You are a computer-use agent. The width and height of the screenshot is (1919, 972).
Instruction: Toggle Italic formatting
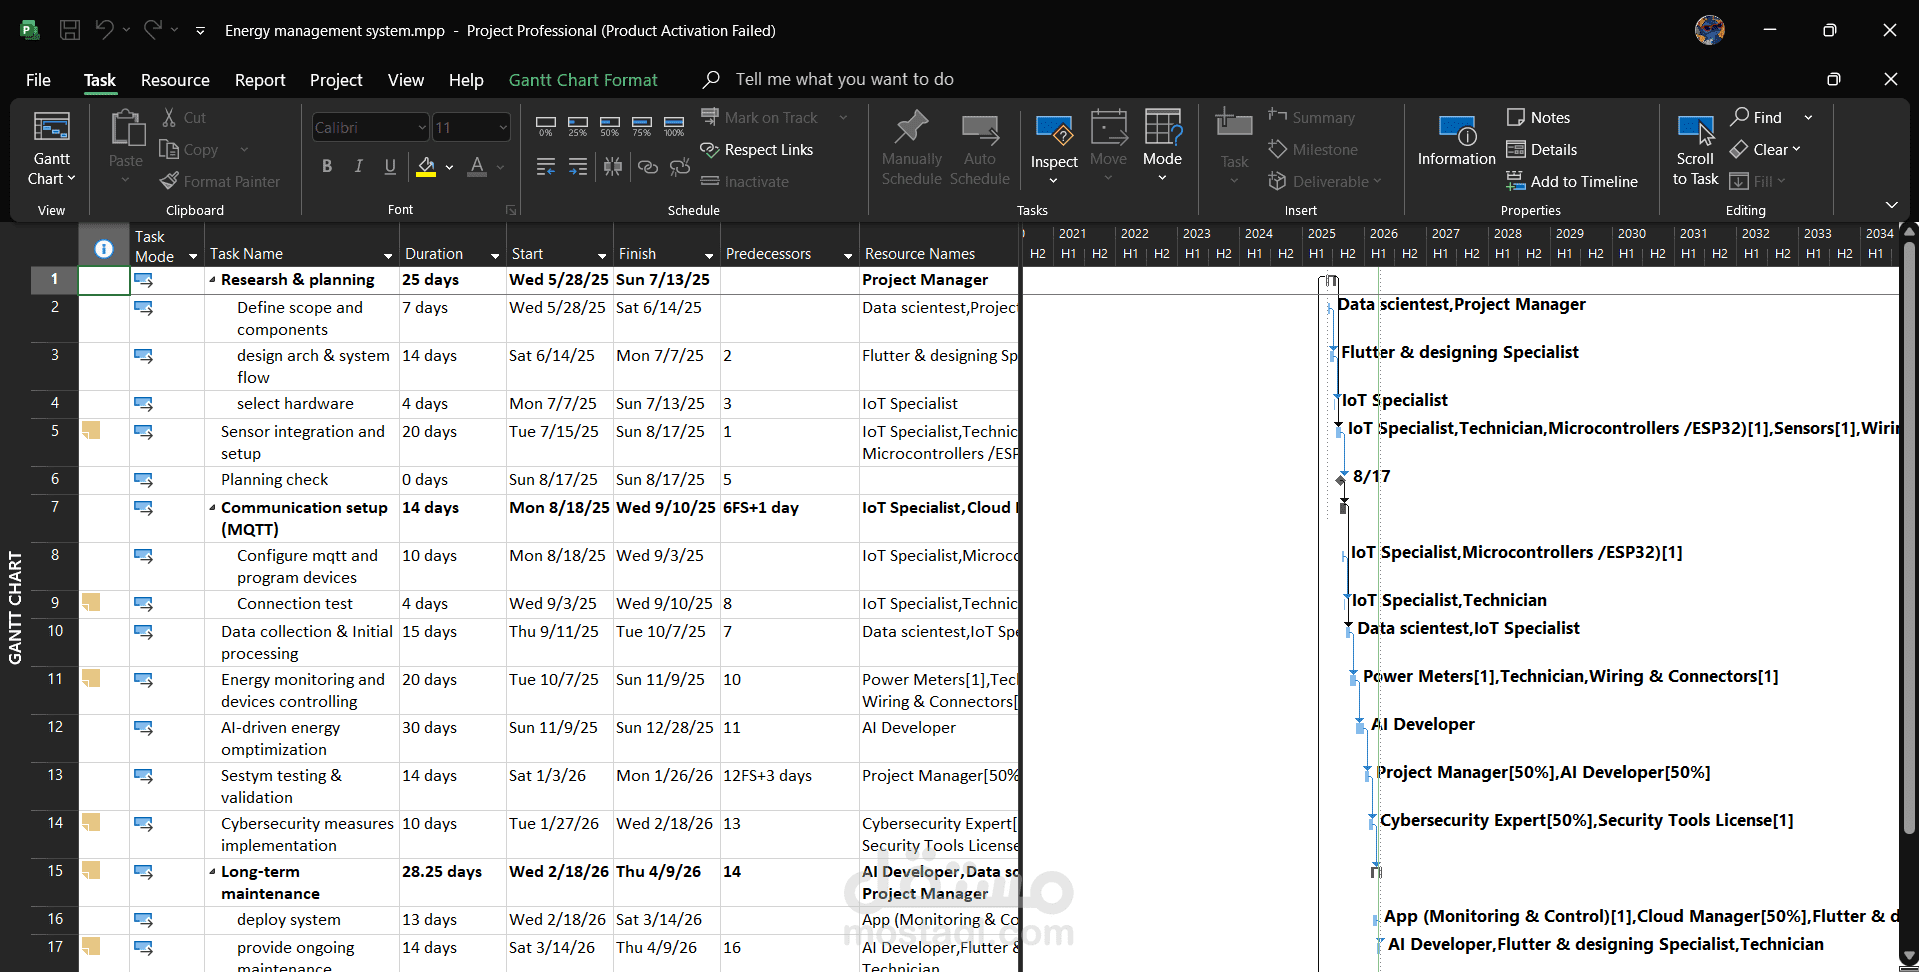[x=358, y=166]
